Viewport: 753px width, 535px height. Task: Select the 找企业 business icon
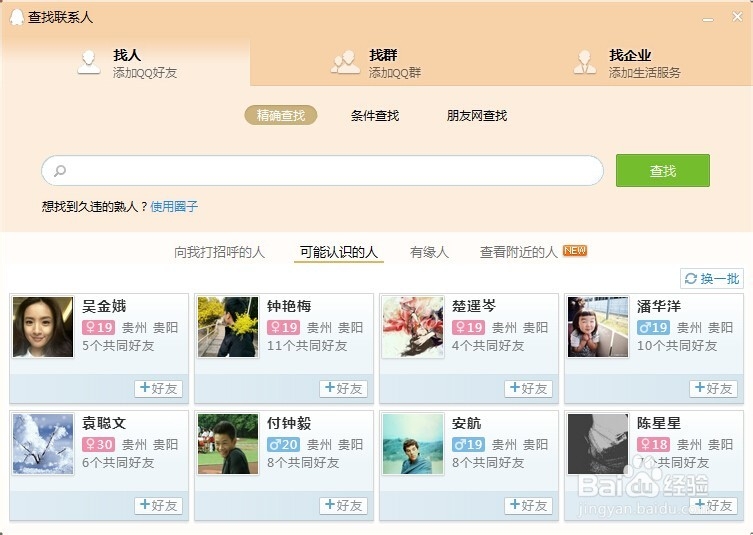coord(584,62)
